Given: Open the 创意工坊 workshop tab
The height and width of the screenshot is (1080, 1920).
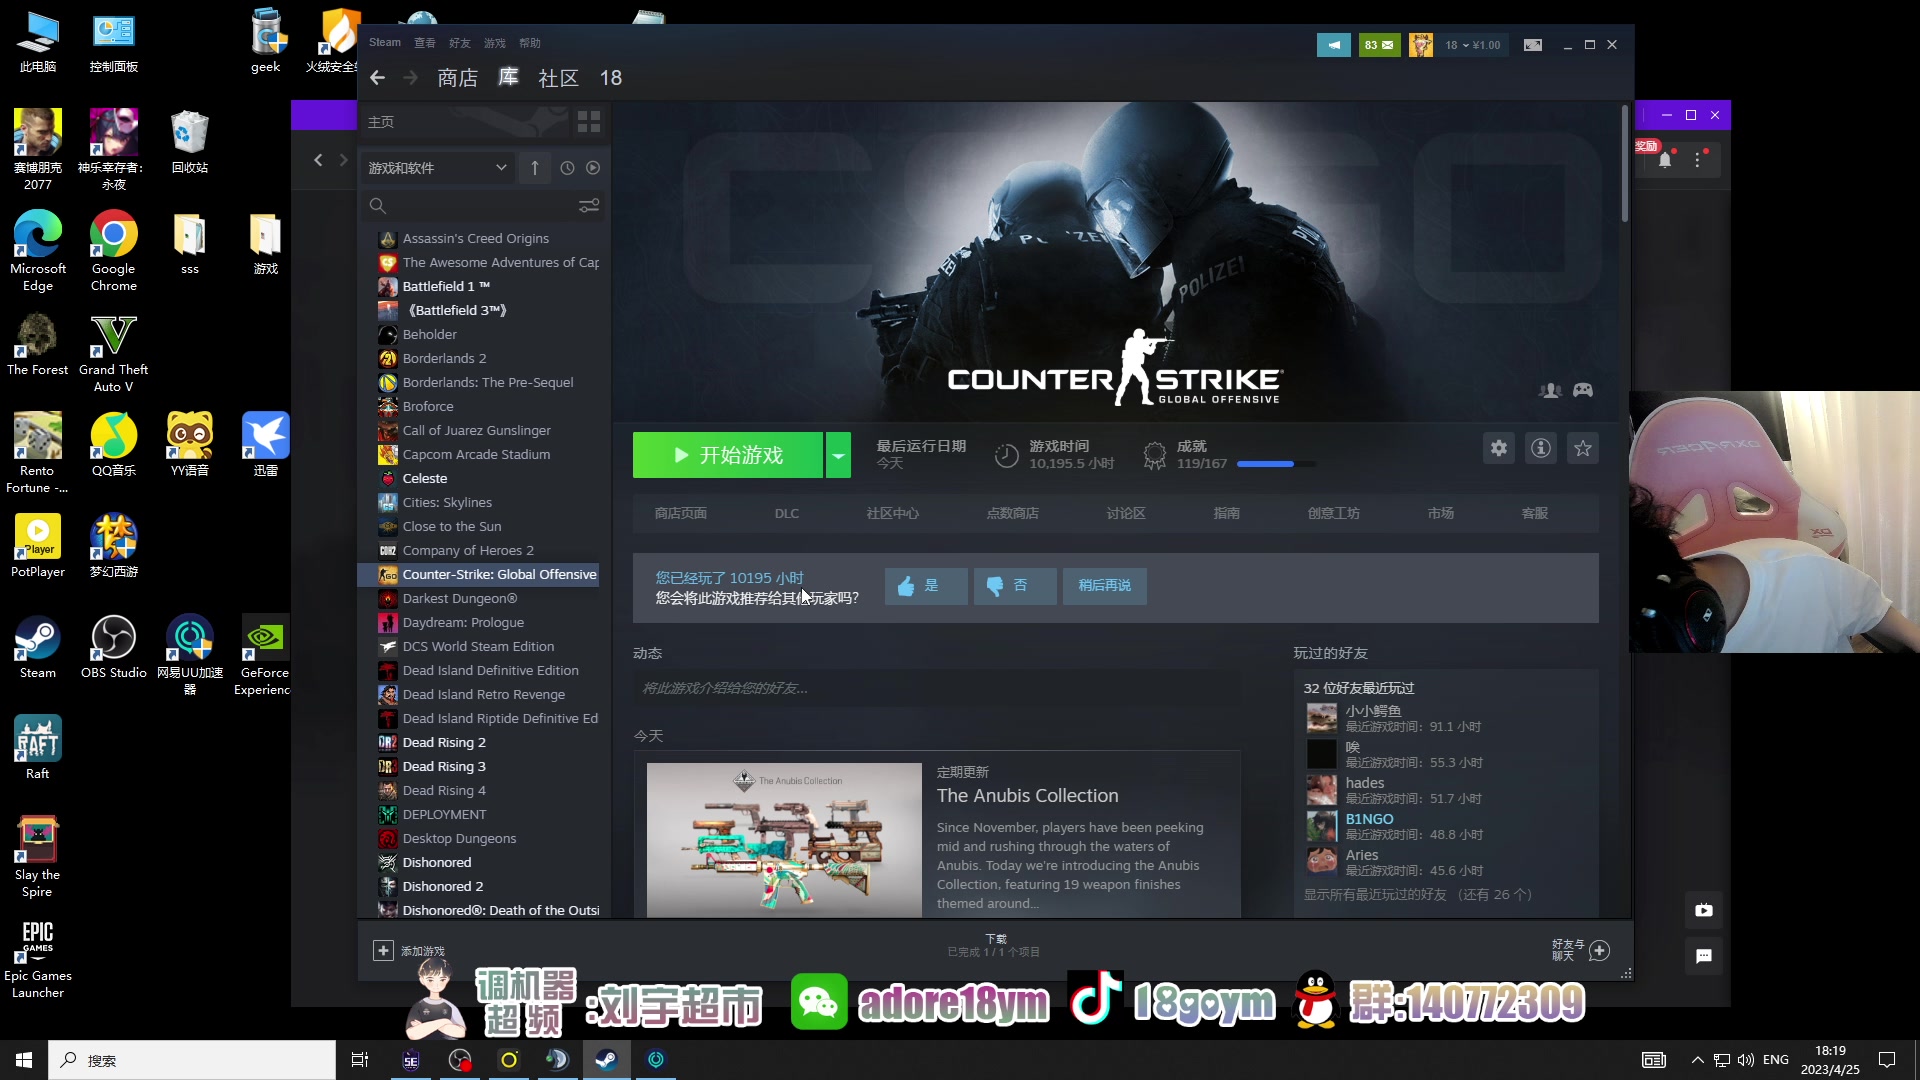Looking at the screenshot, I should click(1334, 513).
